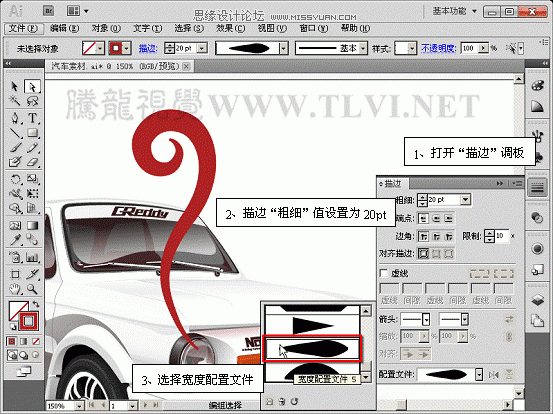Viewport: 553px width, 414px height.
Task: Open Stroke panel options menu
Action: (x=517, y=183)
